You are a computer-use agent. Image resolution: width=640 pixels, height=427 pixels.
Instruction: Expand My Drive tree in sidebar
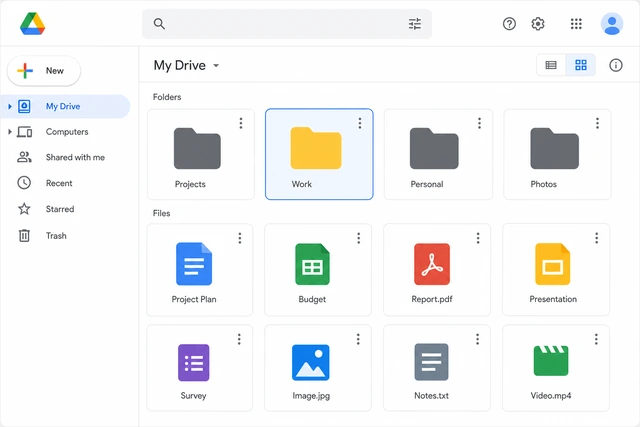(10, 107)
